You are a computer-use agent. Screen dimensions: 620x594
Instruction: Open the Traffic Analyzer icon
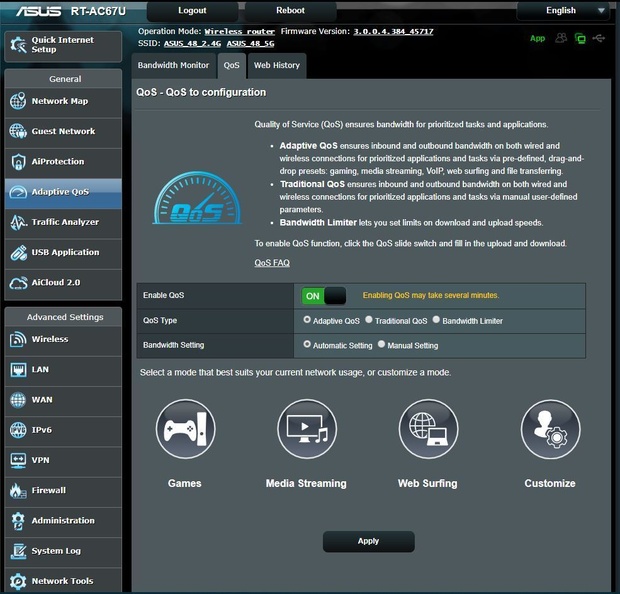18,222
